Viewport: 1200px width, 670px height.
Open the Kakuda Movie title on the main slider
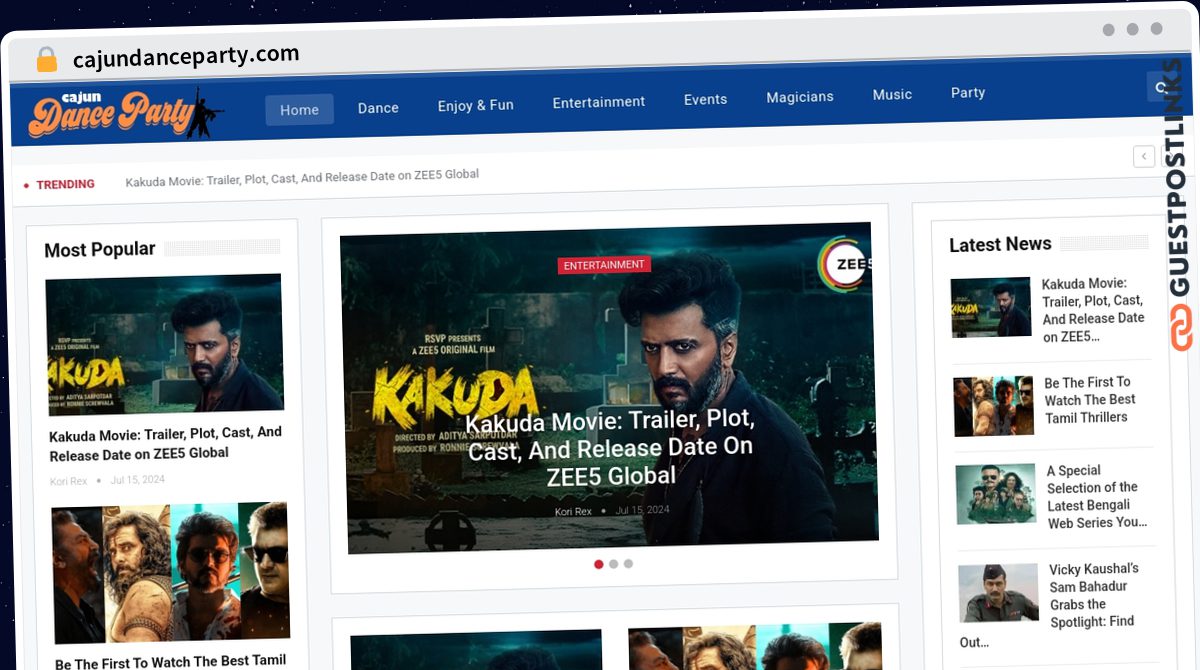(x=610, y=447)
